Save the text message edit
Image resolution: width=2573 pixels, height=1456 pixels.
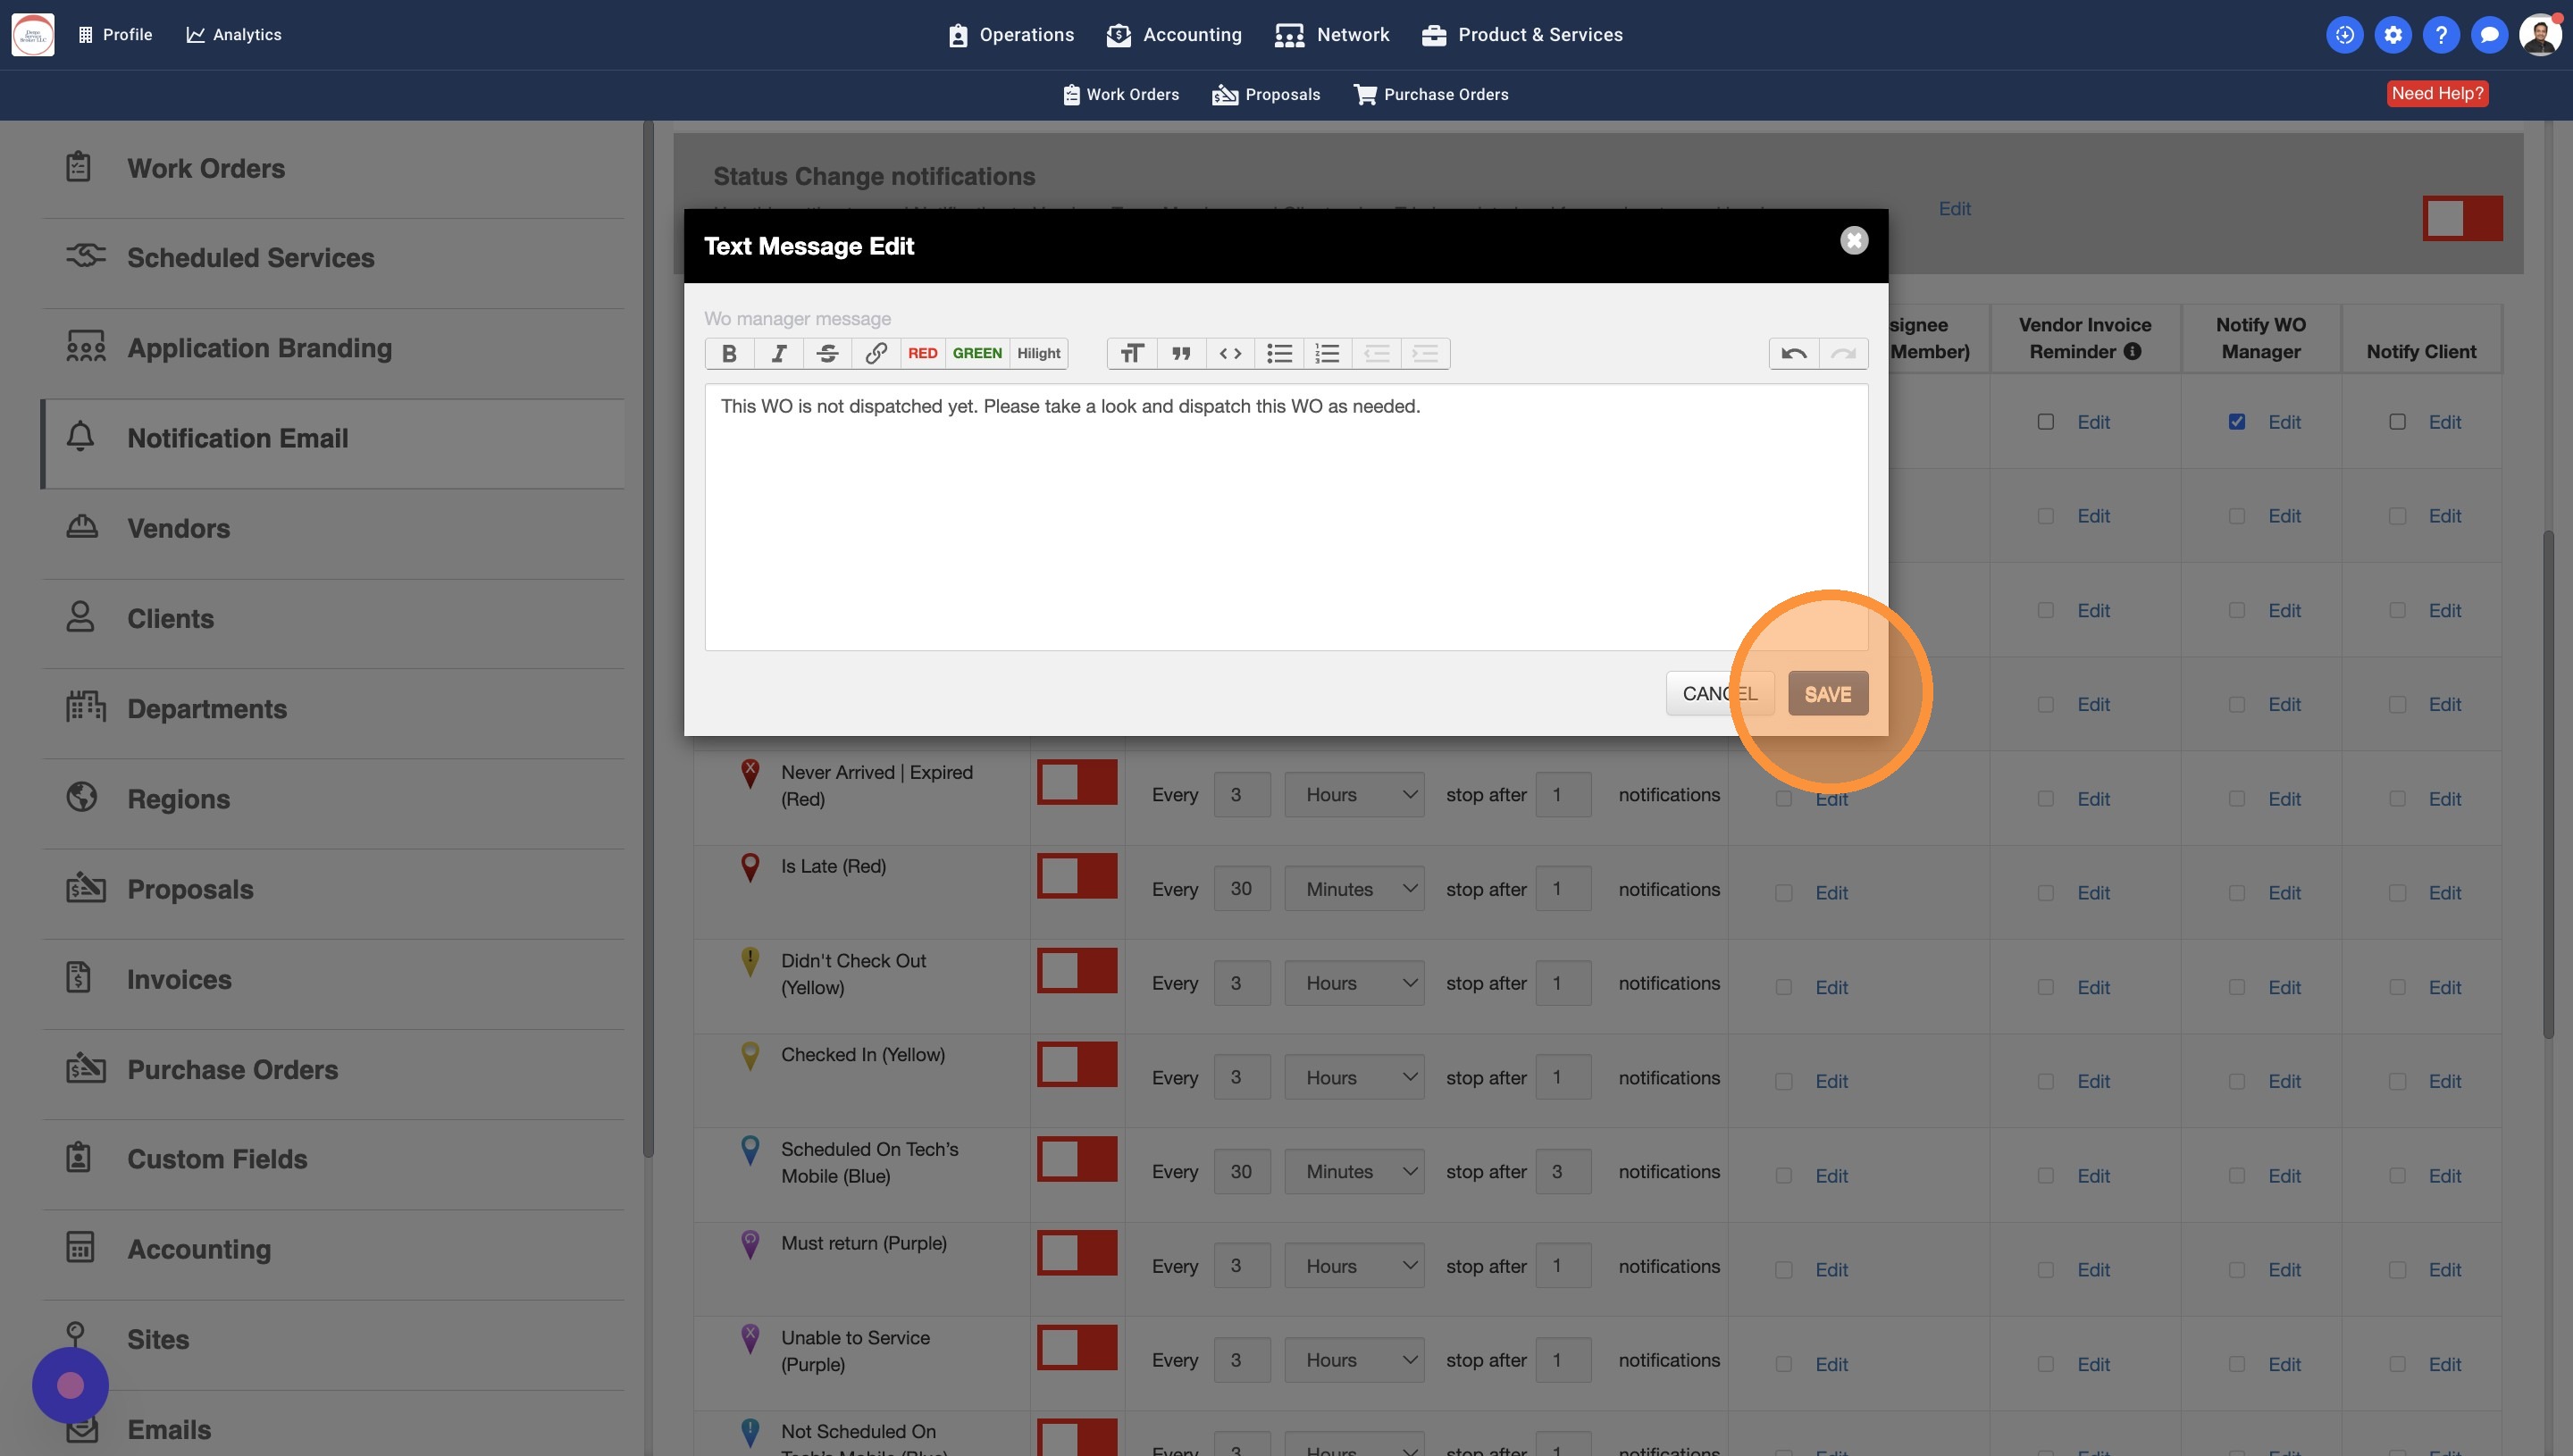coord(1827,694)
